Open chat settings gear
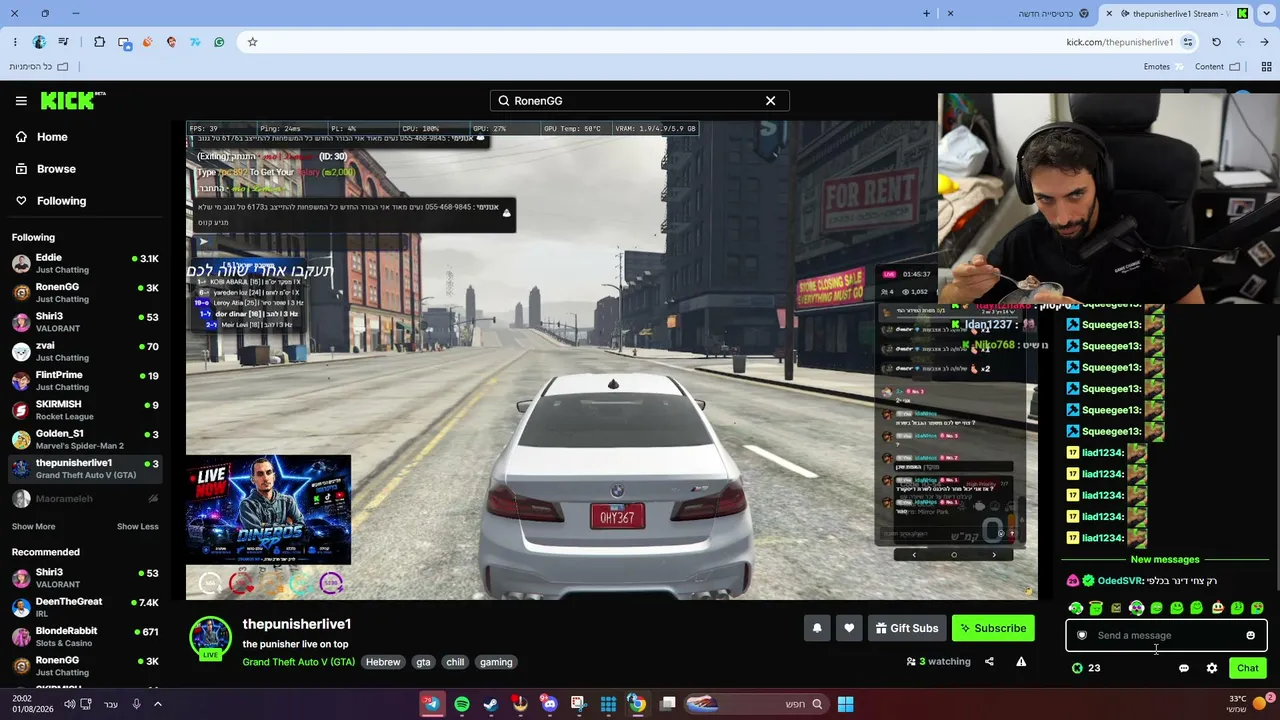1280x720 pixels. tap(1212, 668)
